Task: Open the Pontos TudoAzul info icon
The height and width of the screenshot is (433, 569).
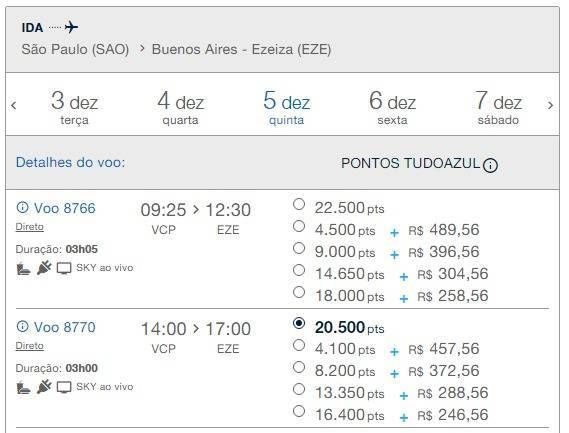Action: [490, 166]
